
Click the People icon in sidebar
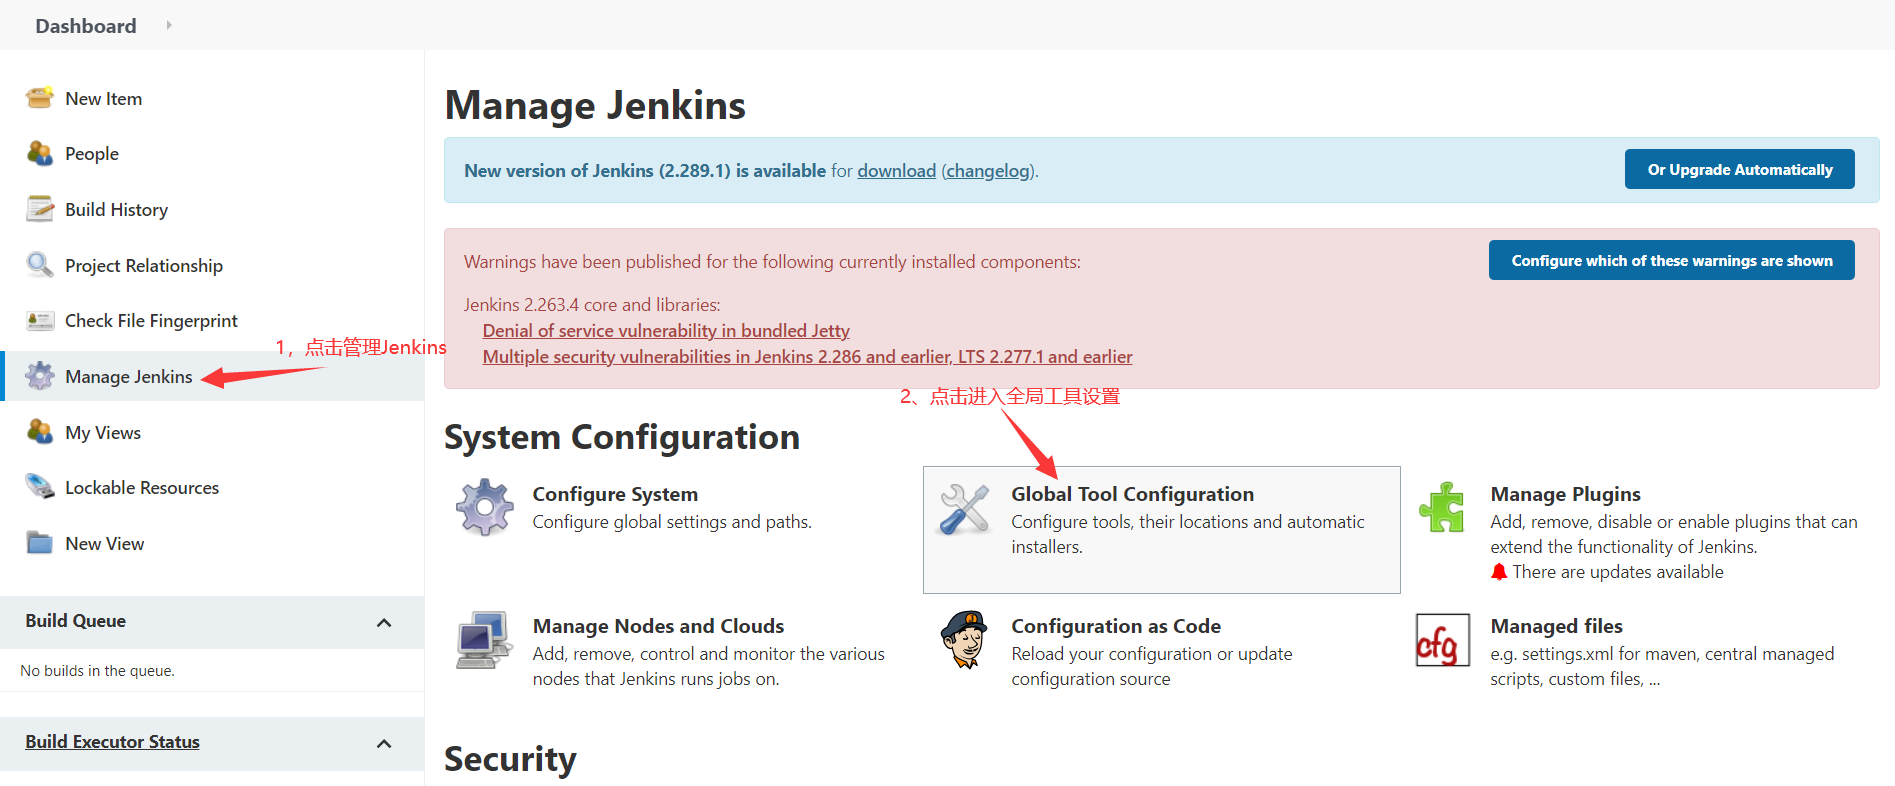click(40, 153)
